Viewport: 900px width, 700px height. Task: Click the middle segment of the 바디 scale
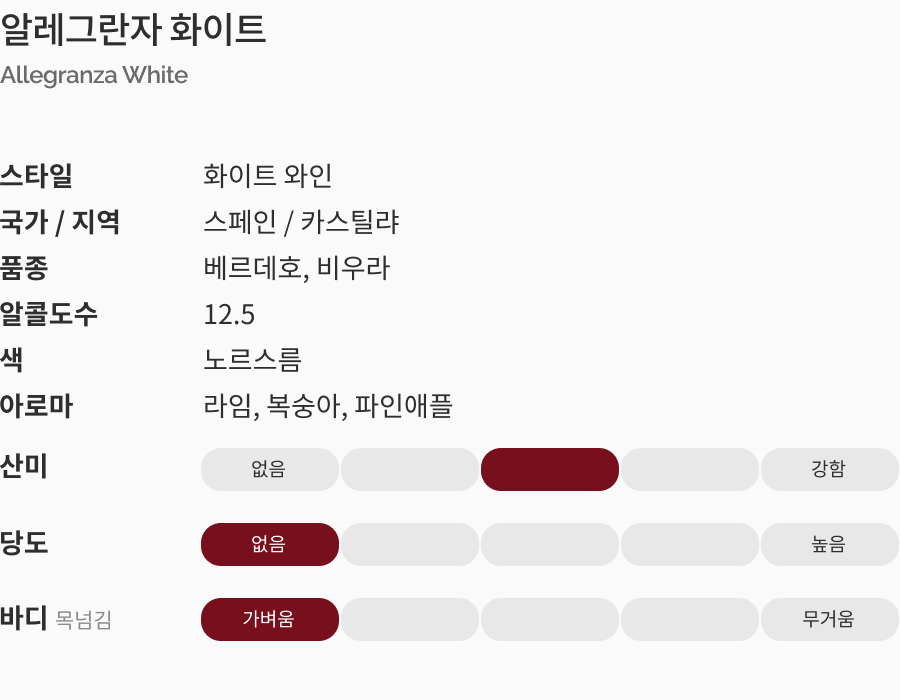(550, 620)
